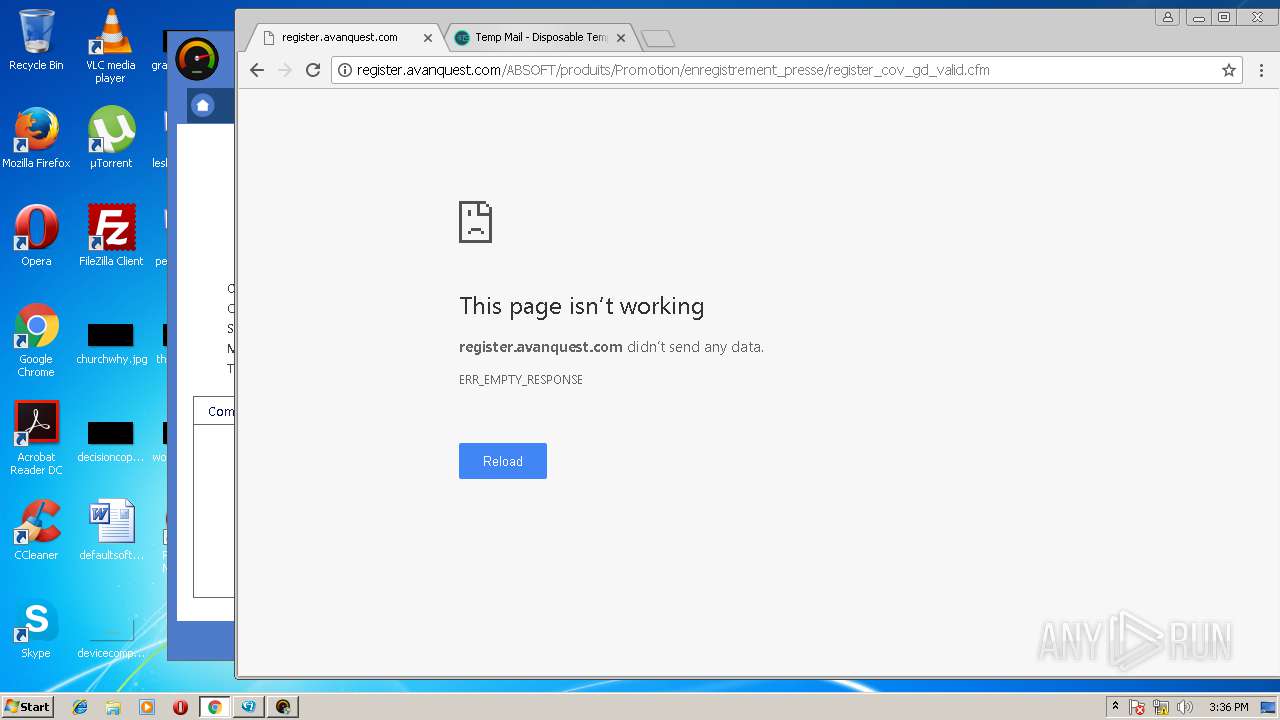Open Recycle Bin on the desktop

[36, 40]
